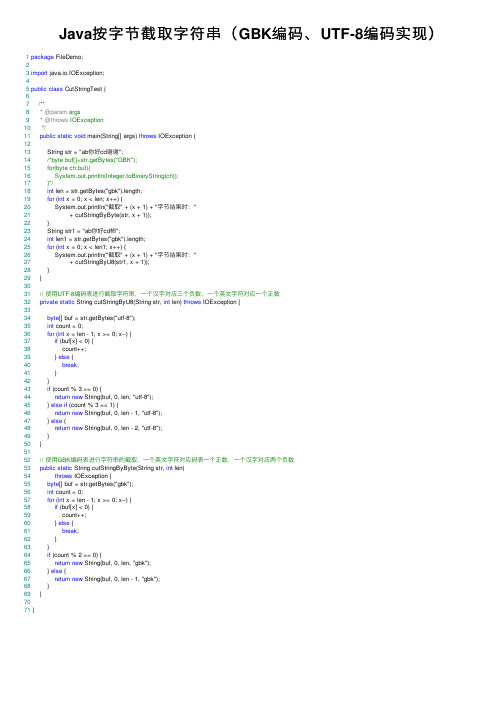
Task: Click the green GBK comment on line 52
Action: (x=167, y=460)
